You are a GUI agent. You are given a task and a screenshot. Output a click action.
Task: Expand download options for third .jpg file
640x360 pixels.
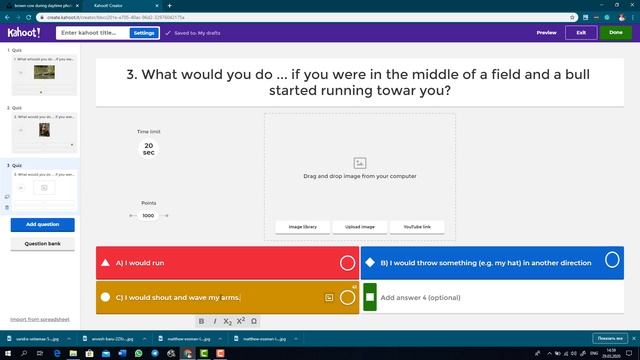click(x=220, y=339)
